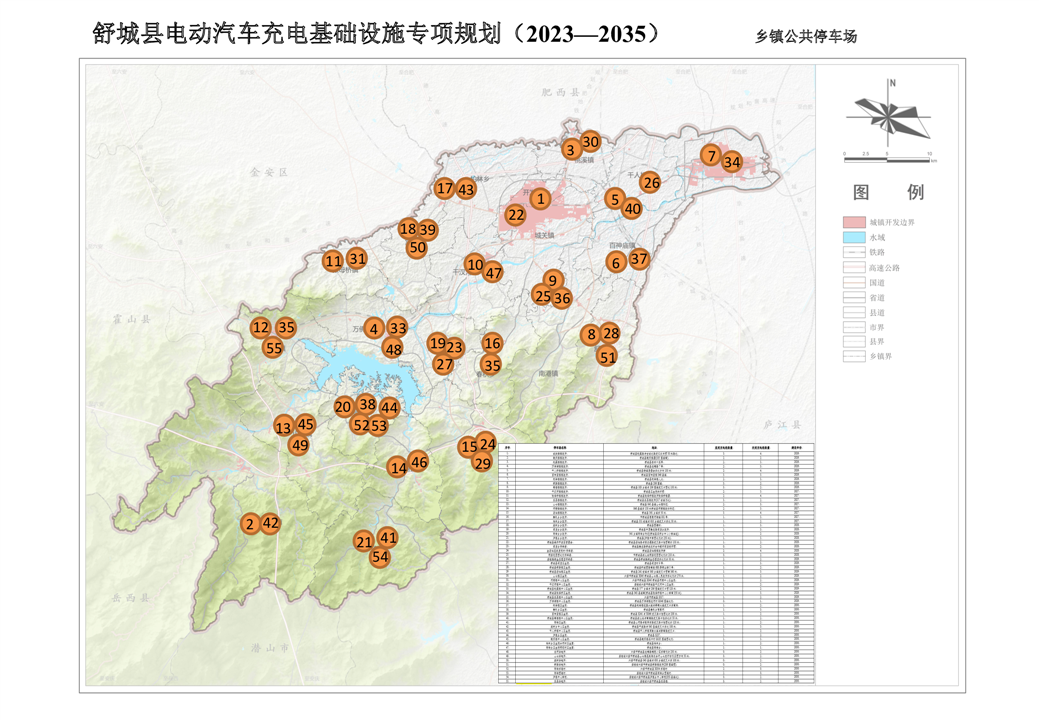Viewport: 1039px width, 720px height.
Task: Select map marker number 30
Action: [x=590, y=141]
